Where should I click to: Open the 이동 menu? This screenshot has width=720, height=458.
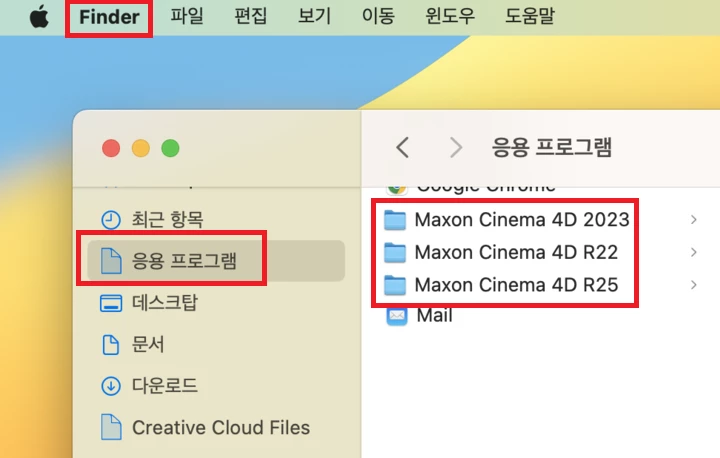click(x=378, y=16)
